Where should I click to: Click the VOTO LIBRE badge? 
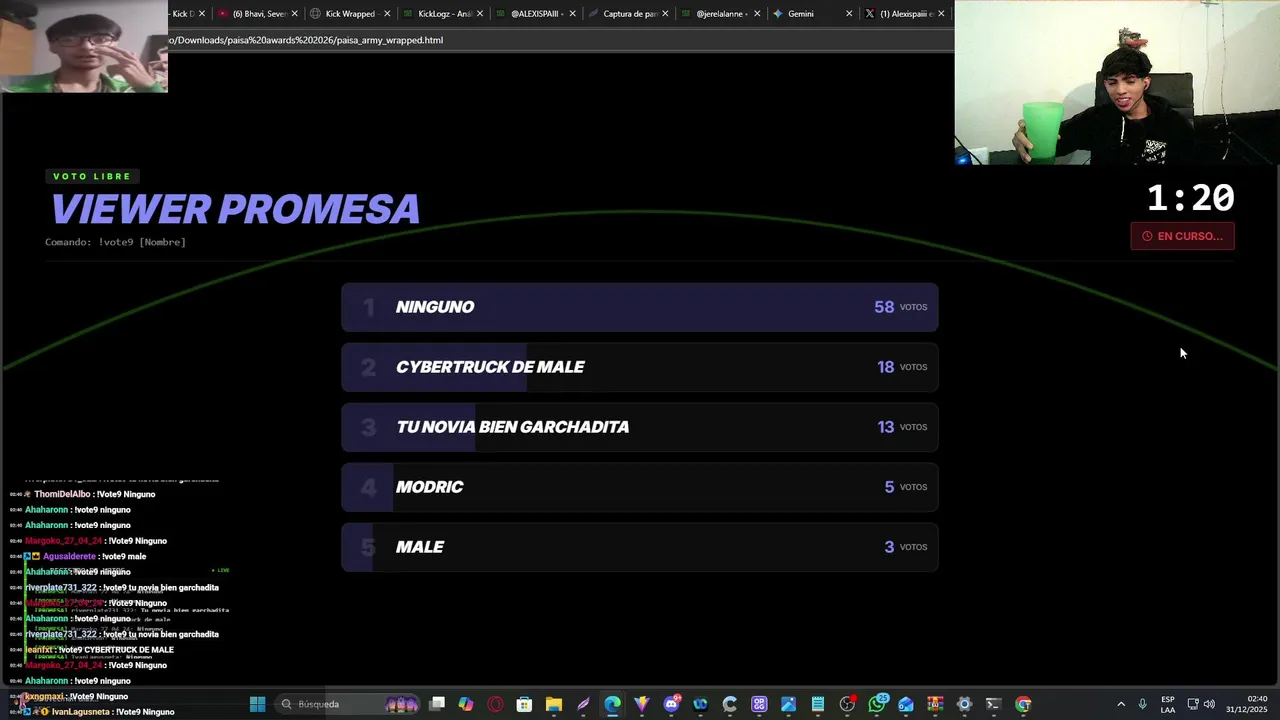[92, 176]
